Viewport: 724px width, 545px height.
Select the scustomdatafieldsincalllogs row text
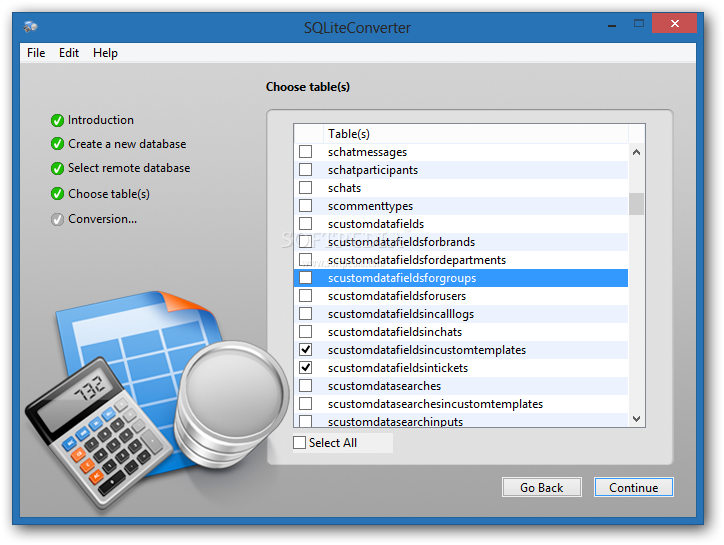pos(401,314)
